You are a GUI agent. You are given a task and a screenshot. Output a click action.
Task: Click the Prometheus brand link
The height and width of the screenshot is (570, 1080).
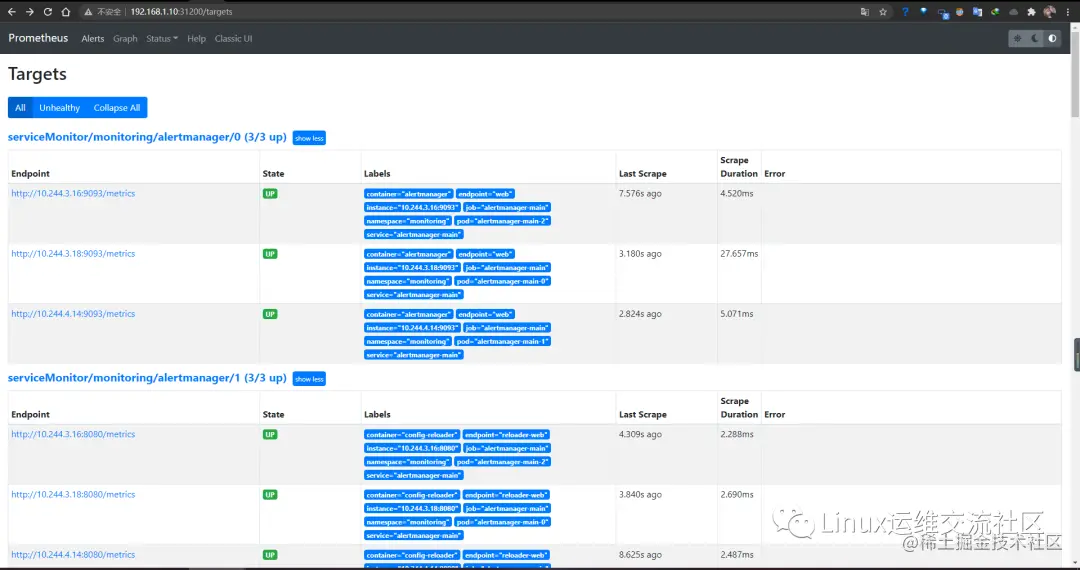click(x=39, y=38)
